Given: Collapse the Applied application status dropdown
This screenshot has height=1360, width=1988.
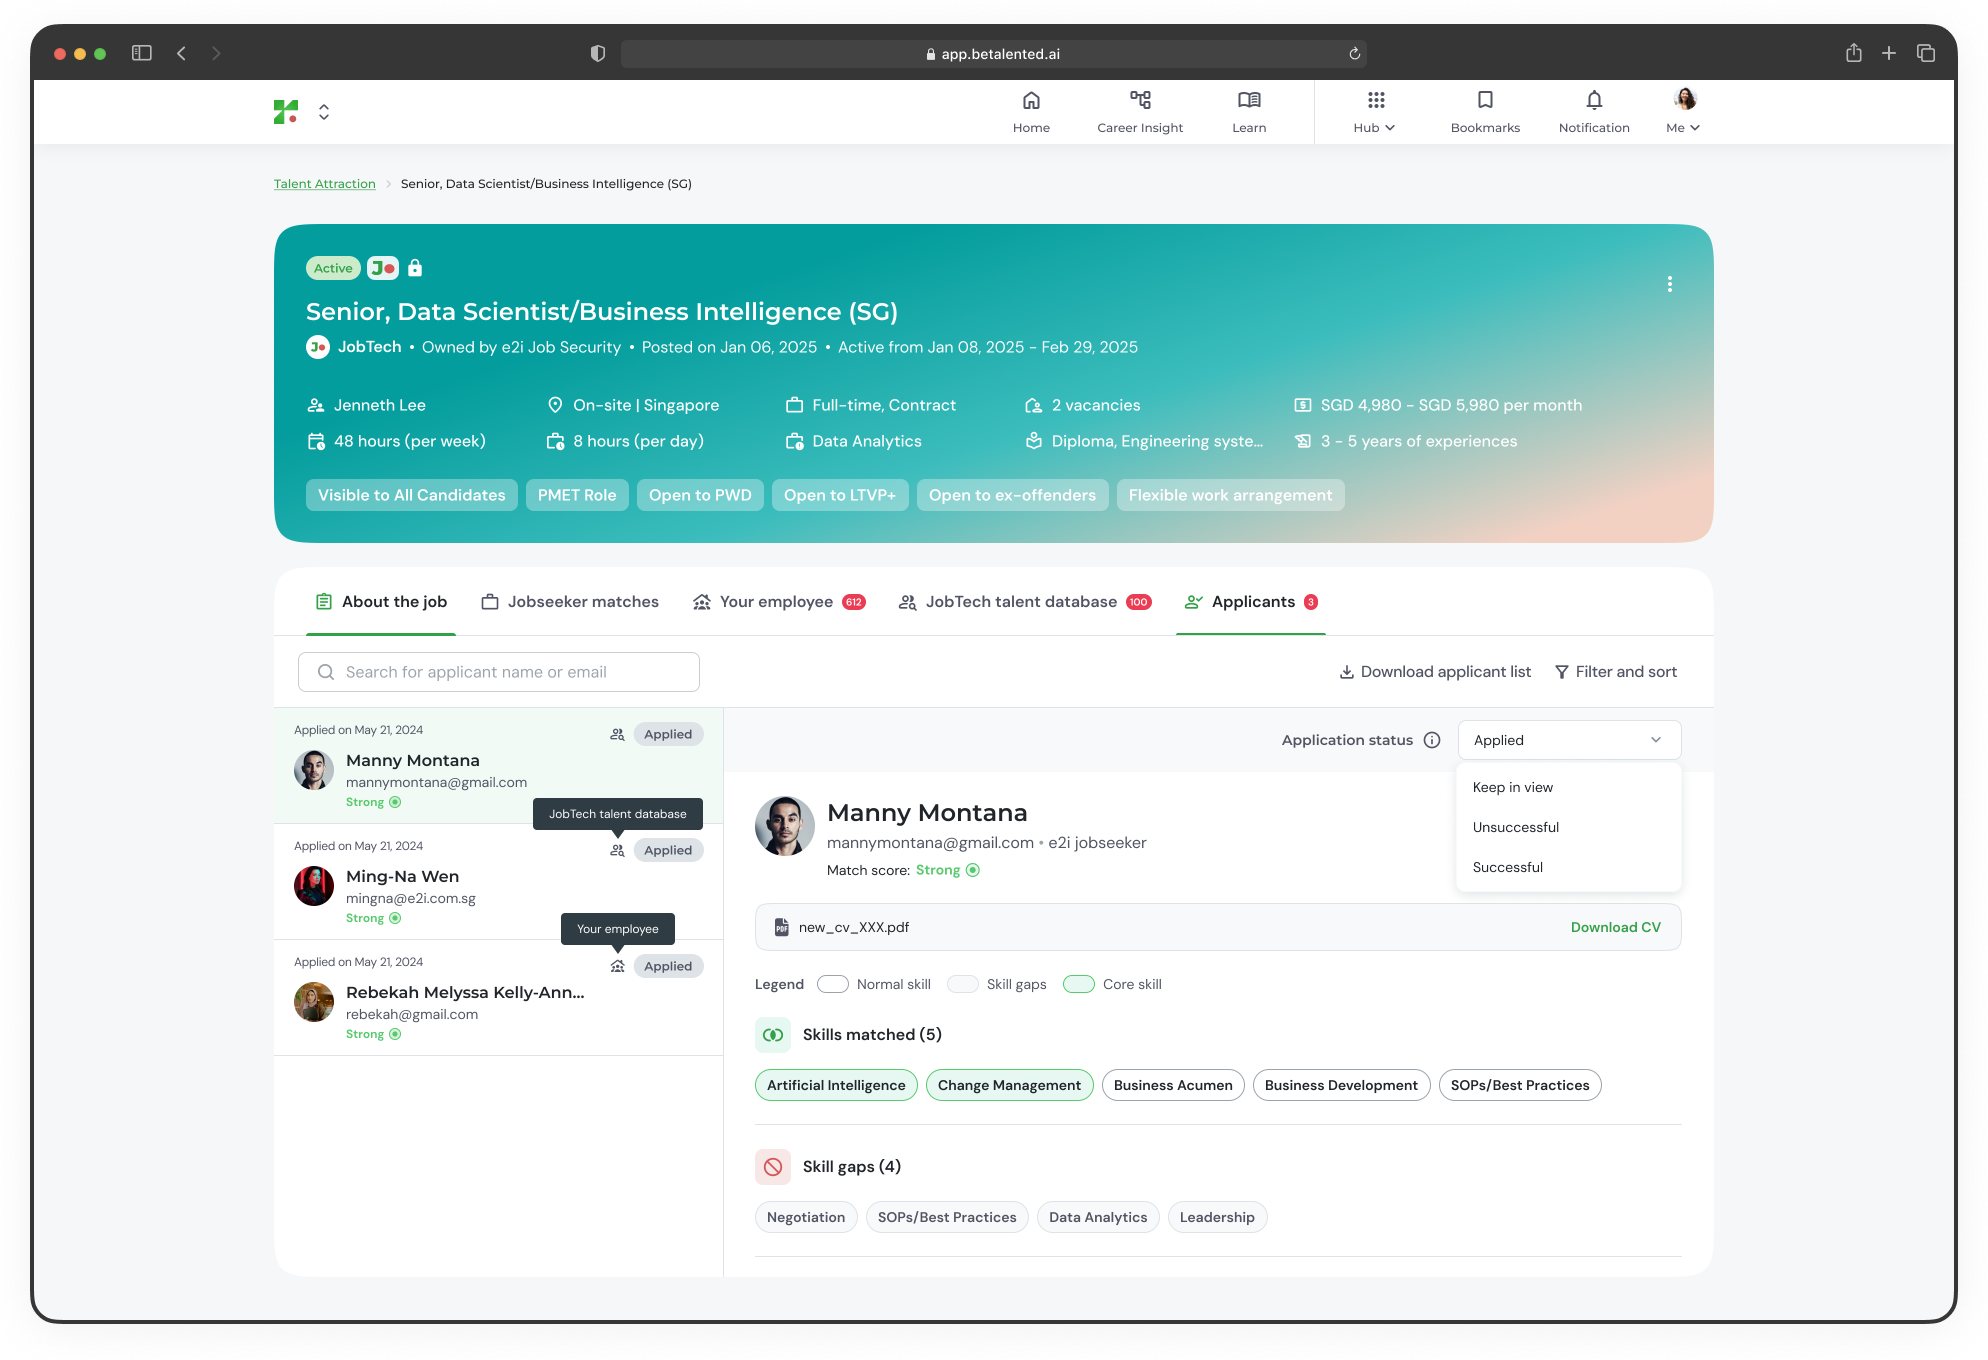Looking at the screenshot, I should [x=1568, y=740].
